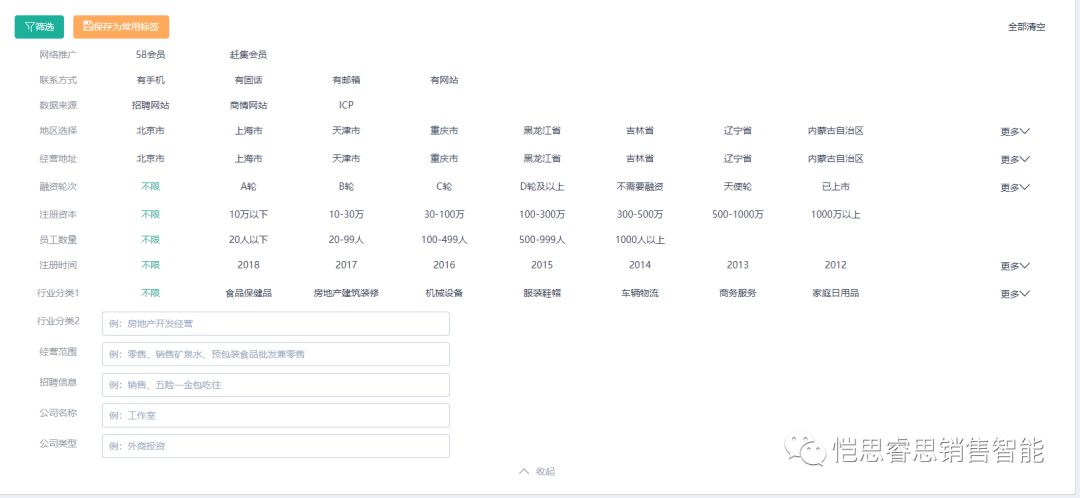Choose 重庆市 in the 地区选择 row
1080x498 pixels.
(x=444, y=130)
